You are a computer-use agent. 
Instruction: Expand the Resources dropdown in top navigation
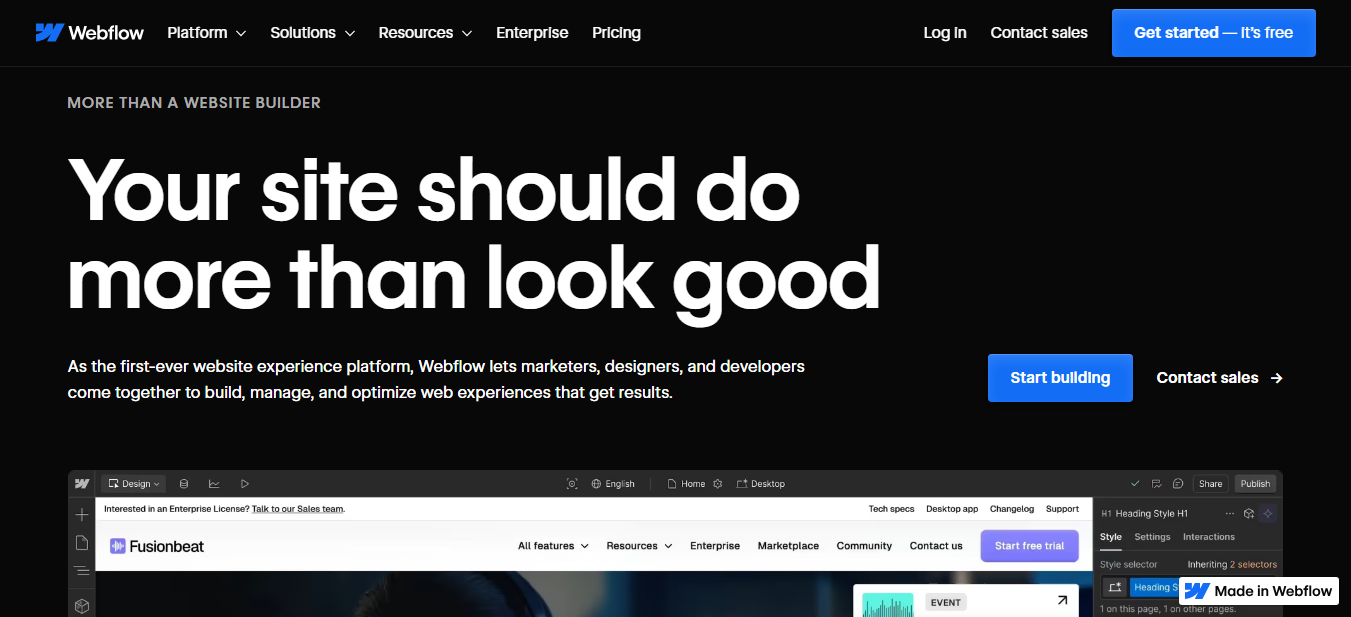425,32
